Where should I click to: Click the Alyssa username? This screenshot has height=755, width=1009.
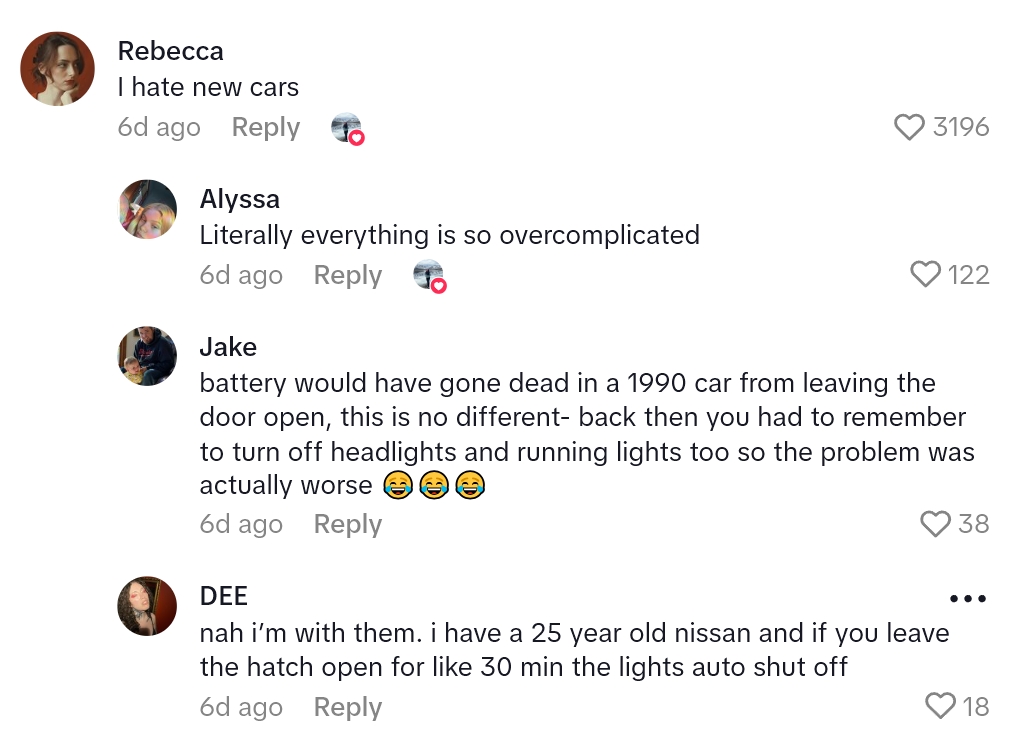[x=240, y=199]
